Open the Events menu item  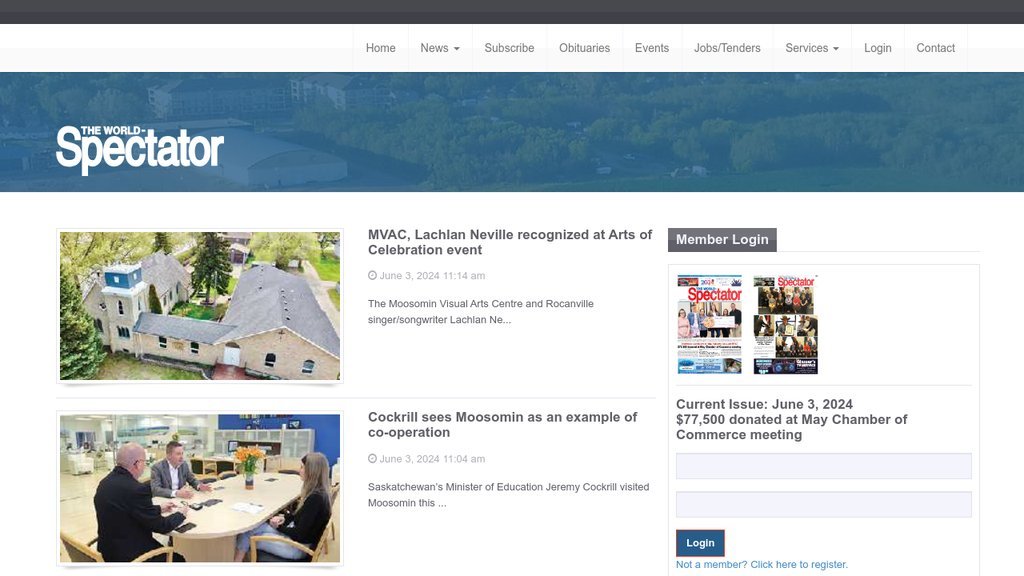click(x=651, y=48)
